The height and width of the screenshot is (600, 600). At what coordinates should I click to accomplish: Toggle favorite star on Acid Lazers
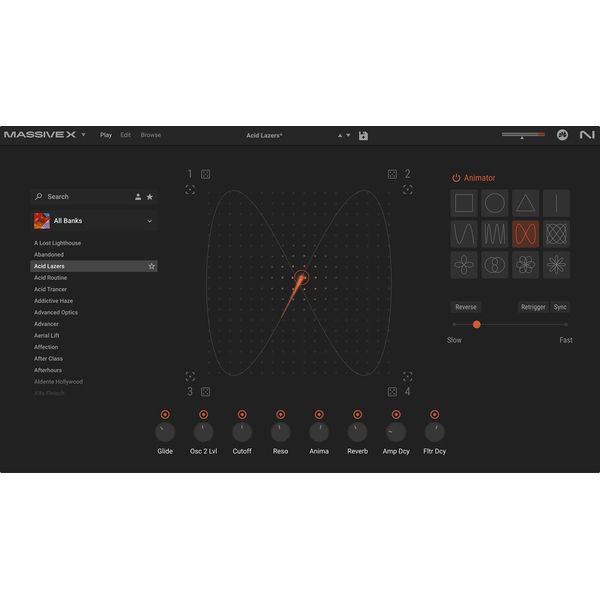[x=152, y=266]
